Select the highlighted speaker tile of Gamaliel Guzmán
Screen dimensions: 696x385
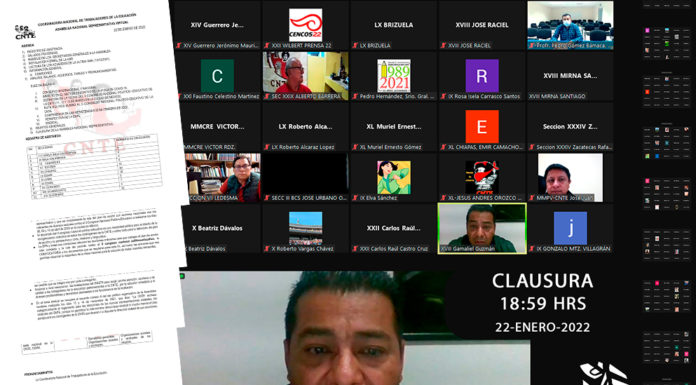tap(482, 228)
